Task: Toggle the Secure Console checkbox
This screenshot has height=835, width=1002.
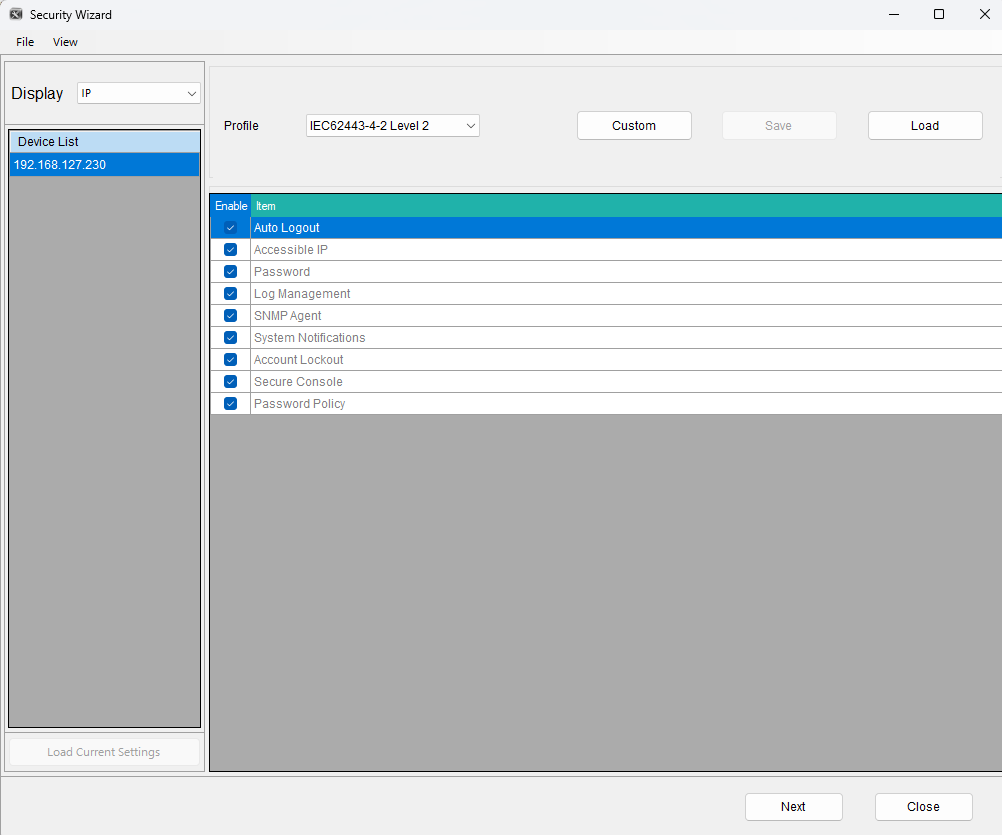Action: (x=230, y=382)
